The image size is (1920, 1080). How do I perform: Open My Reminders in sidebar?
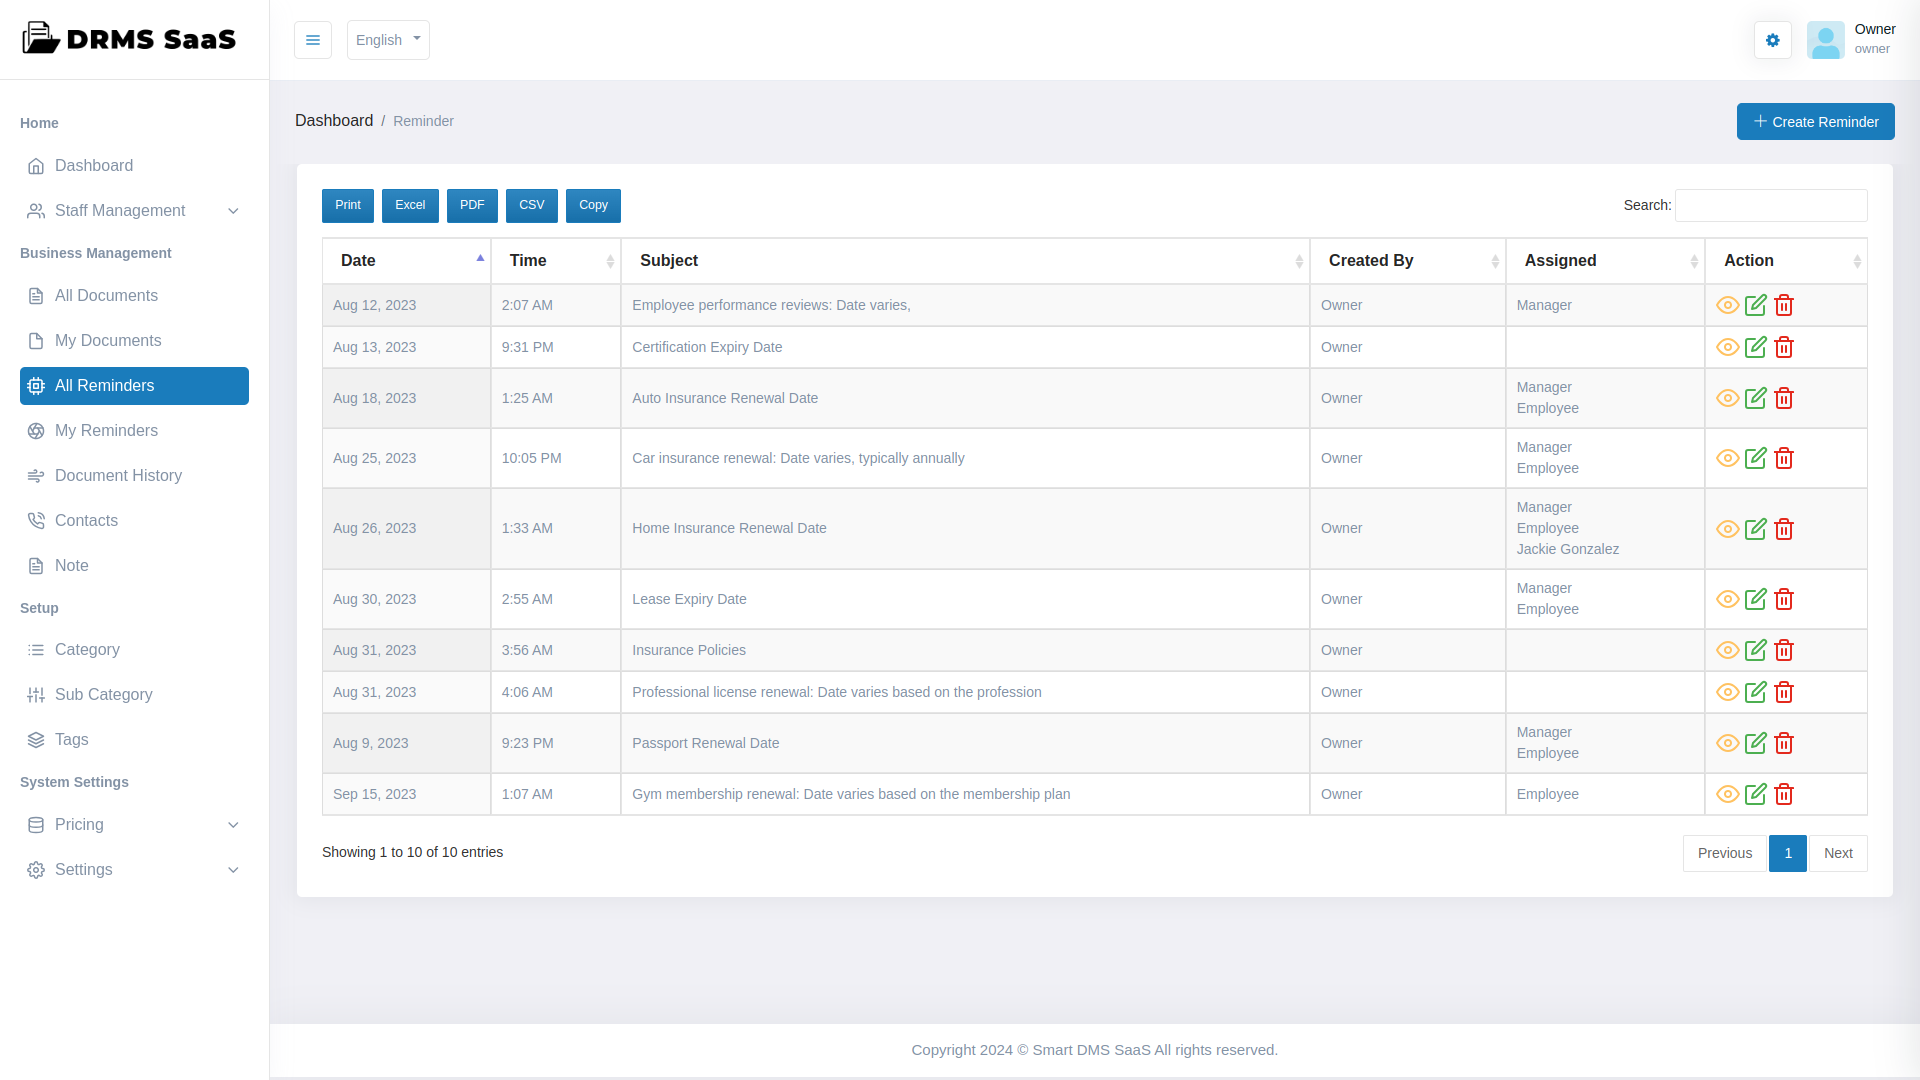pyautogui.click(x=106, y=431)
